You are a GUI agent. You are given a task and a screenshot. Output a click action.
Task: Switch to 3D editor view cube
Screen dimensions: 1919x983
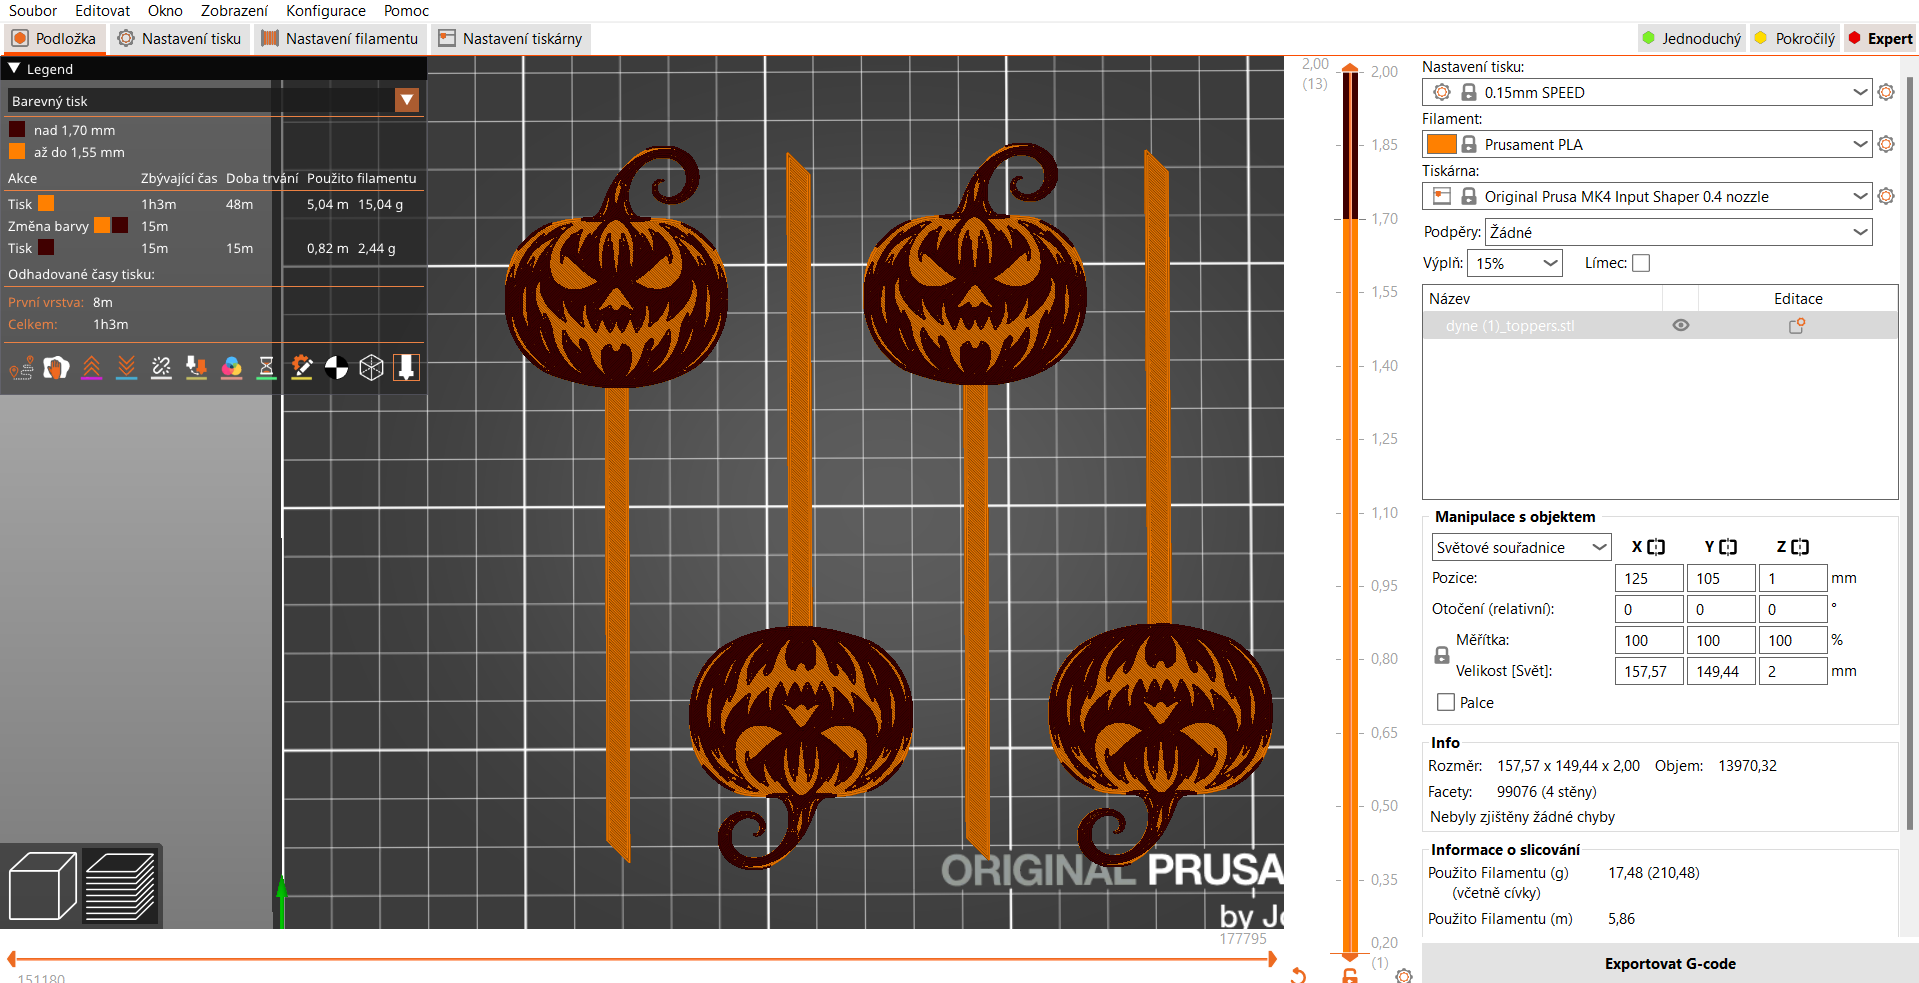tap(42, 886)
